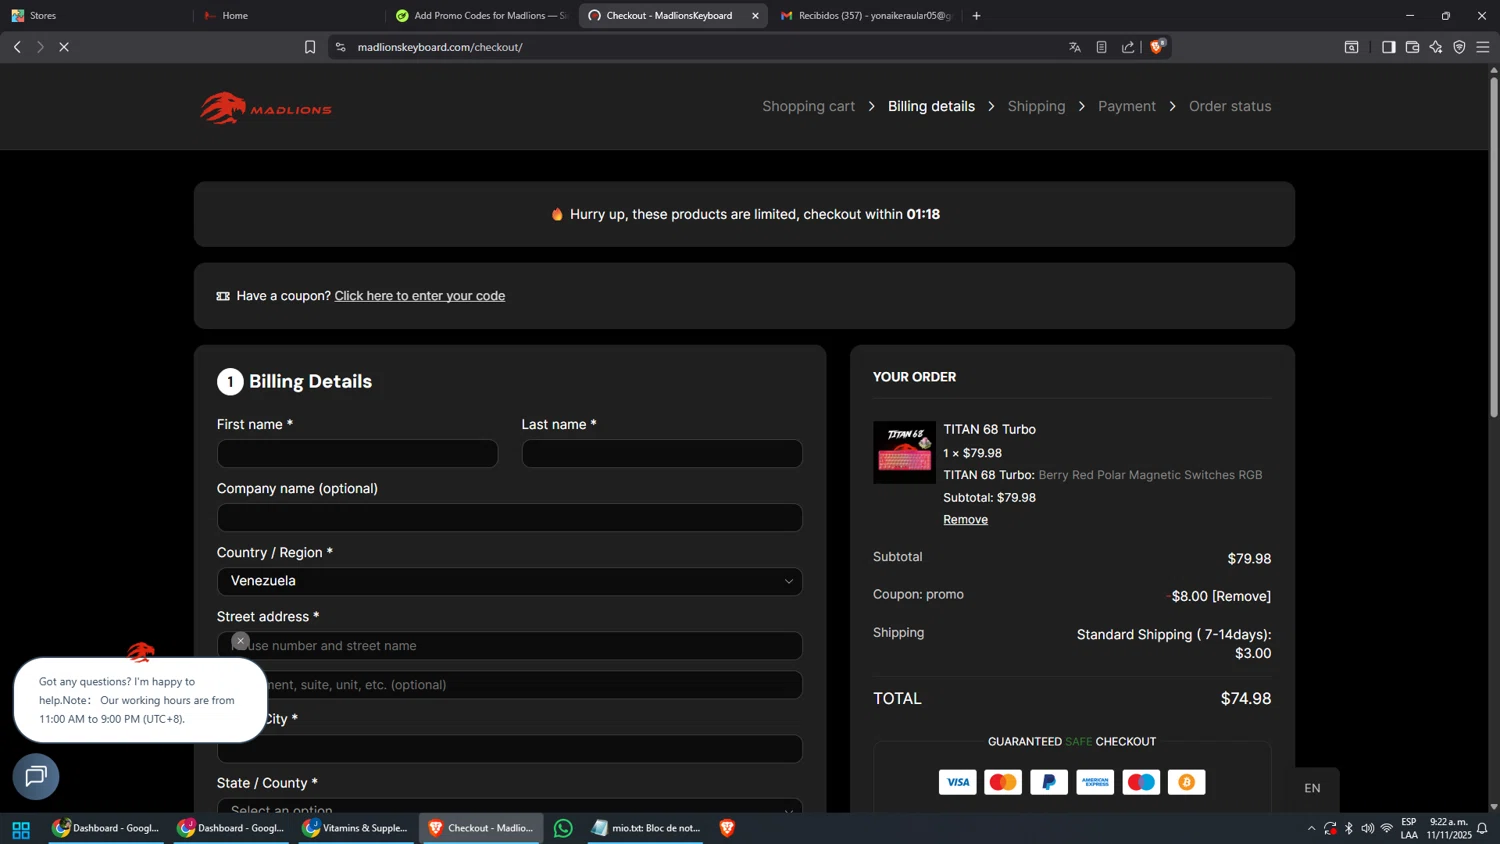Click the Bitcoin payment icon
The image size is (1500, 844).
point(1187,782)
